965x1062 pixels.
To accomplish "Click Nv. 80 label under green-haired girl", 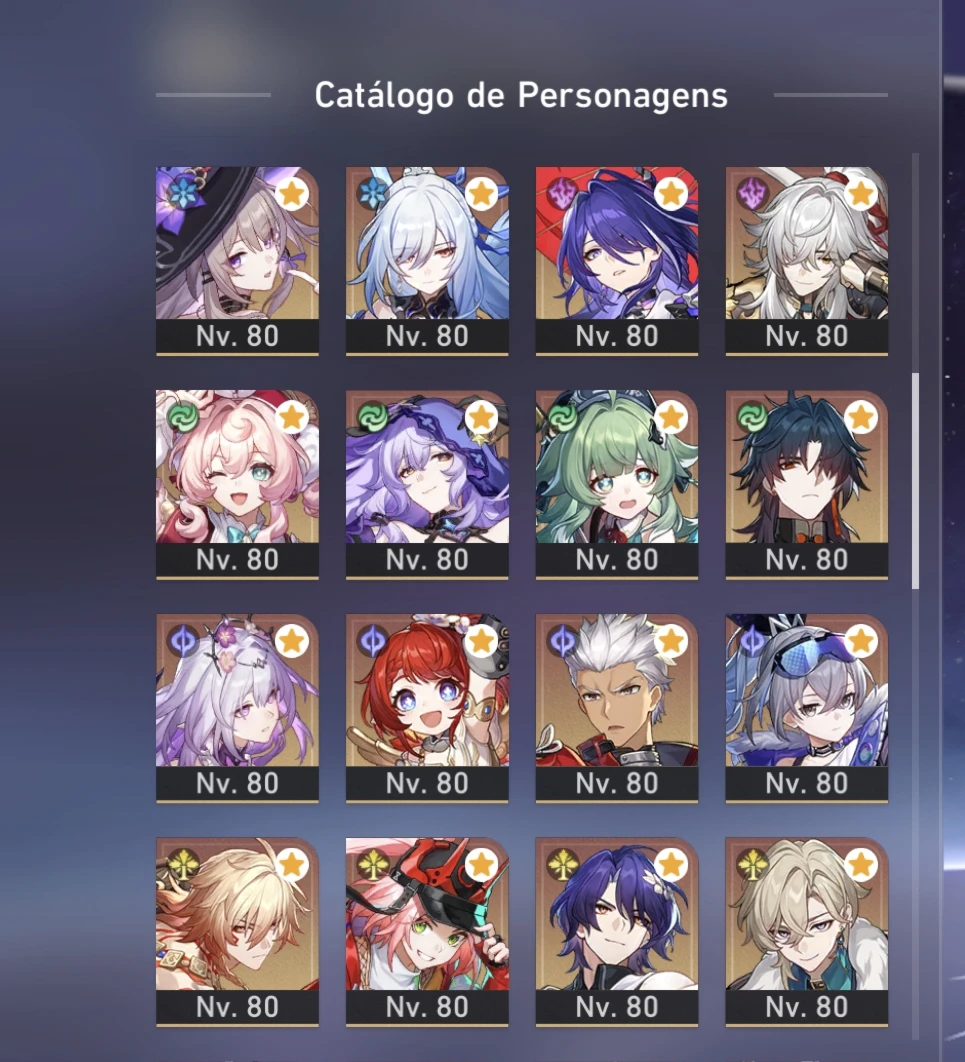I will click(617, 560).
